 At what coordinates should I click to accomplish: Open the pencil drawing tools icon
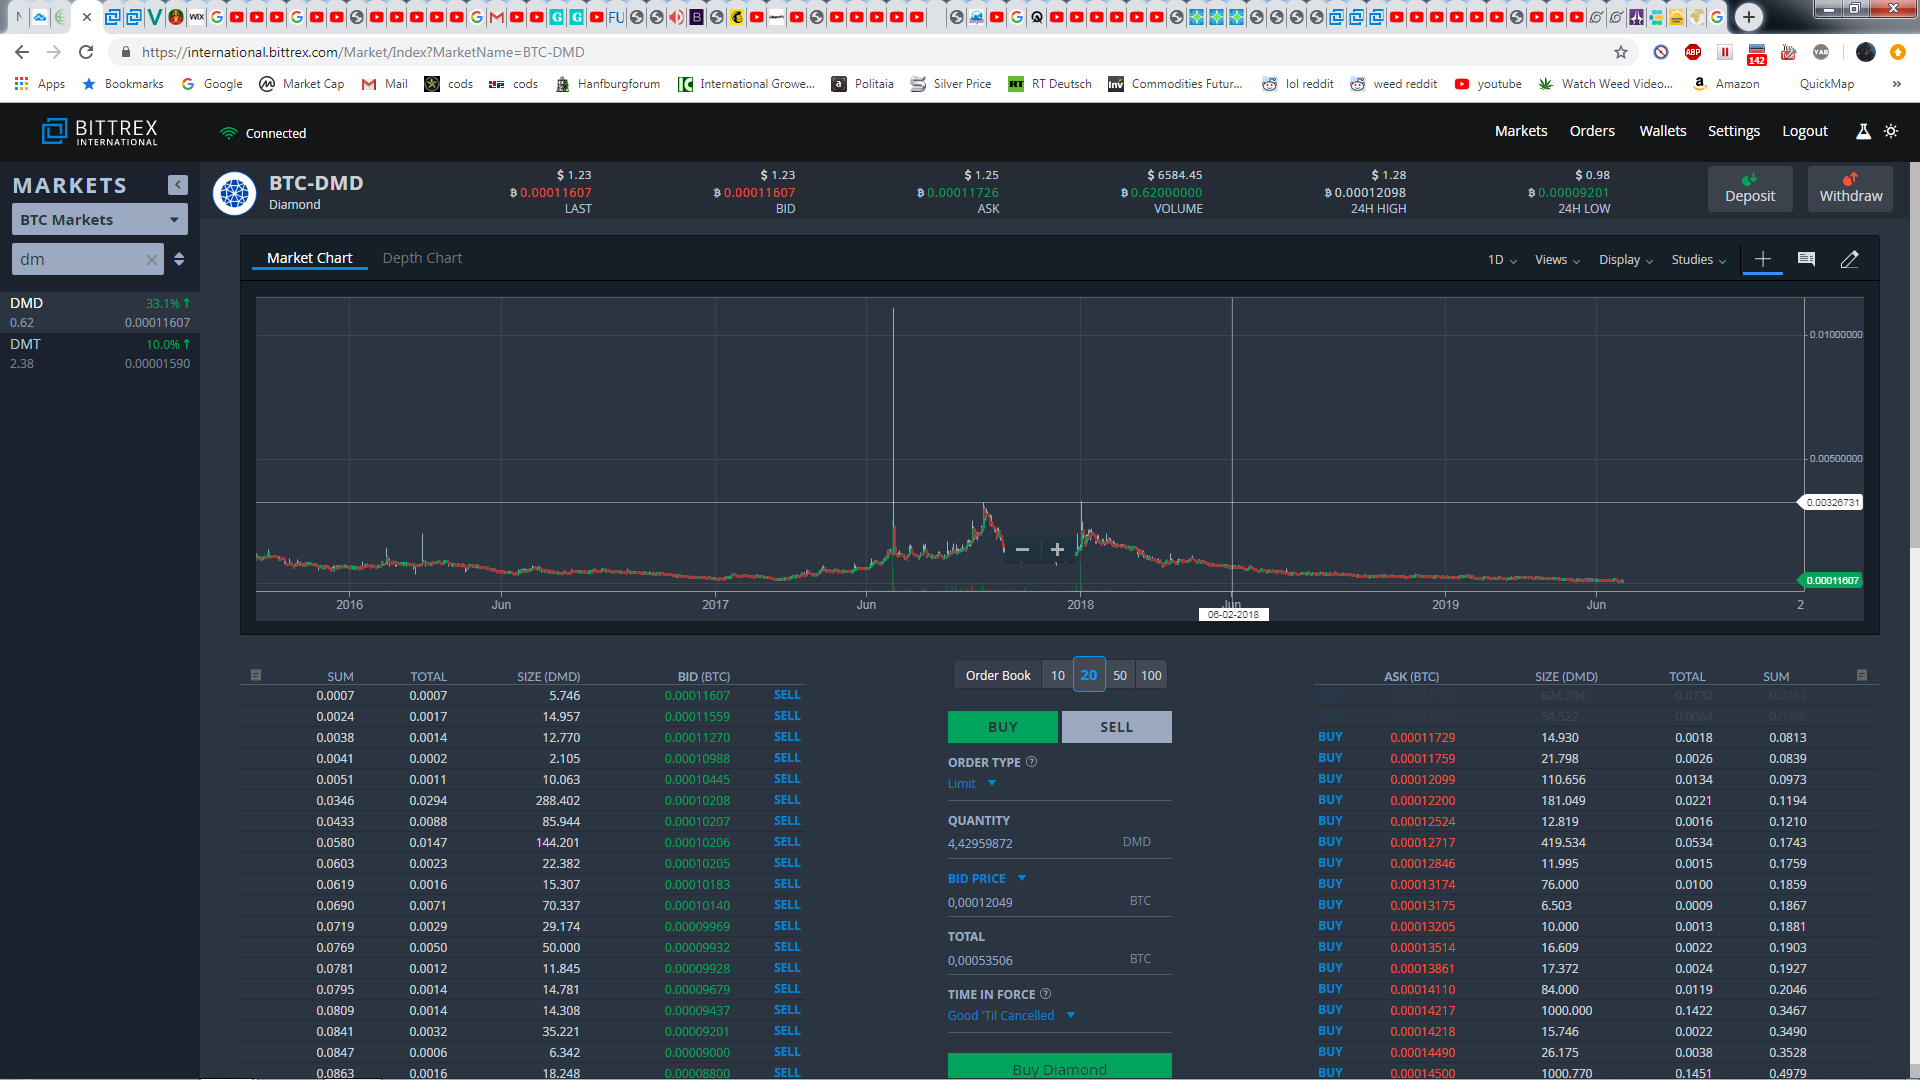tap(1850, 259)
